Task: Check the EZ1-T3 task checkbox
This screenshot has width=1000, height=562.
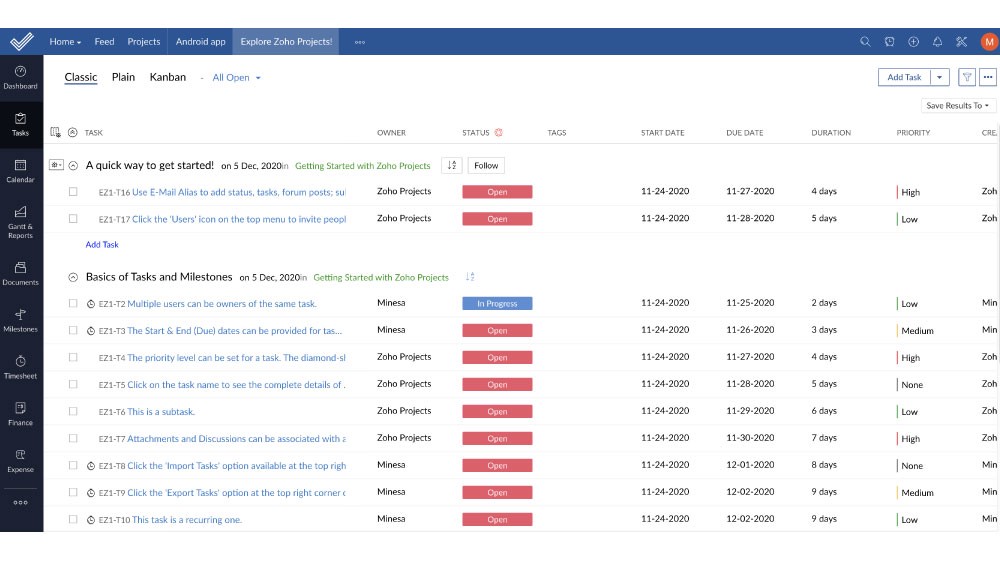Action: click(73, 330)
